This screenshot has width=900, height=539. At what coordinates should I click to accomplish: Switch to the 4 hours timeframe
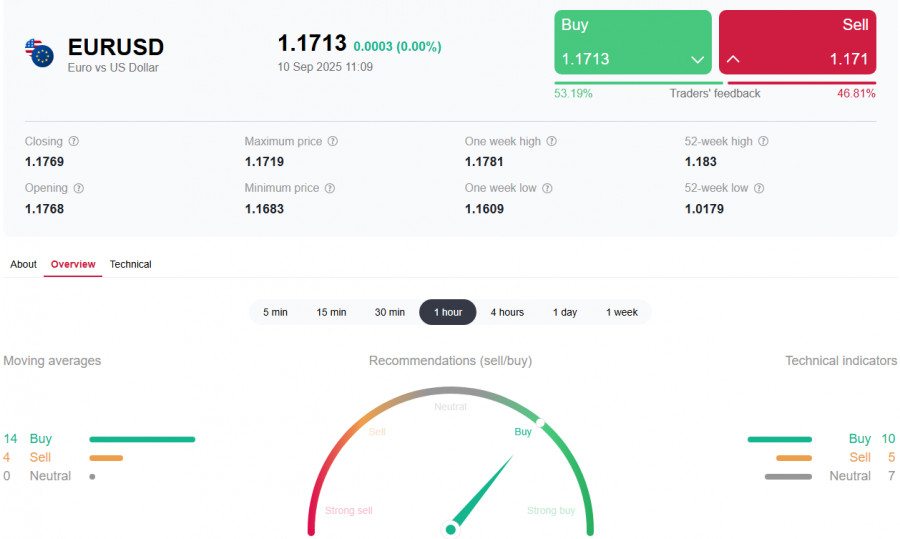click(x=507, y=312)
